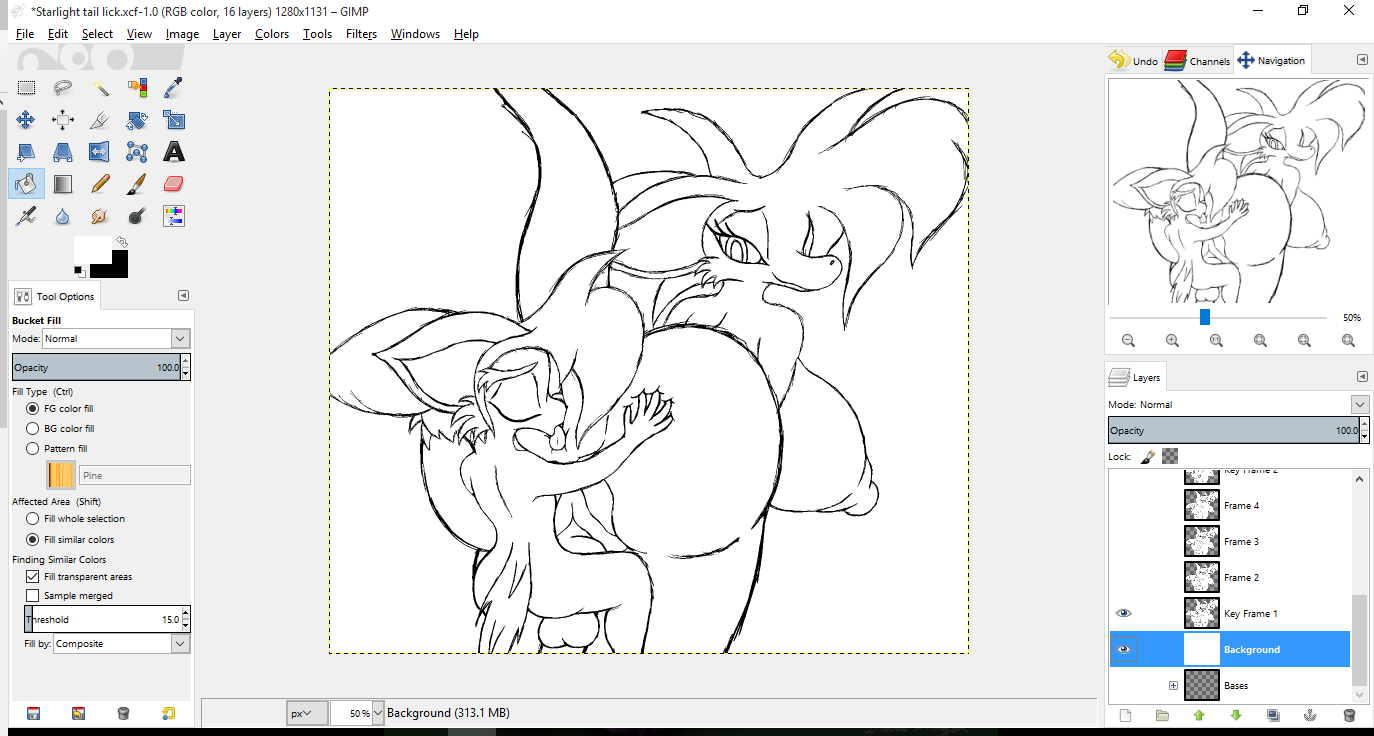Expand the Bases layer group
Viewport: 1374px width, 736px height.
point(1173,685)
